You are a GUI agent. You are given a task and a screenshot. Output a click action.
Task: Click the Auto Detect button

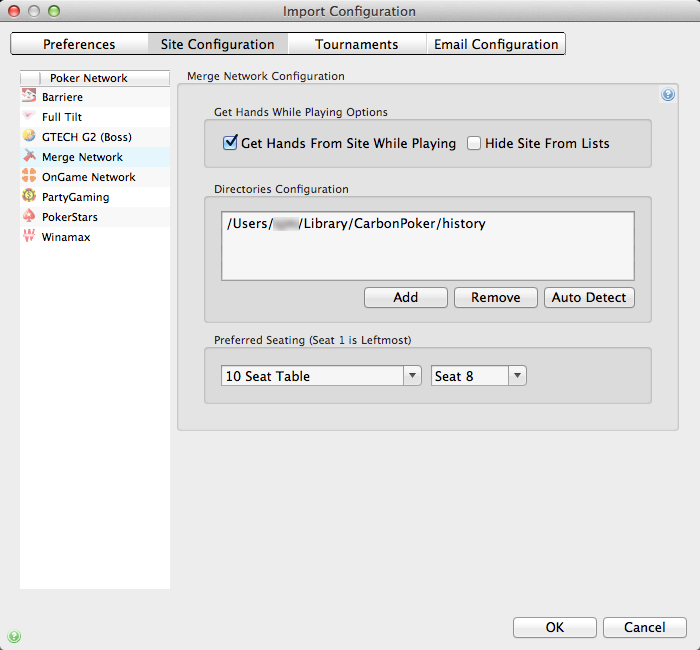tap(589, 297)
